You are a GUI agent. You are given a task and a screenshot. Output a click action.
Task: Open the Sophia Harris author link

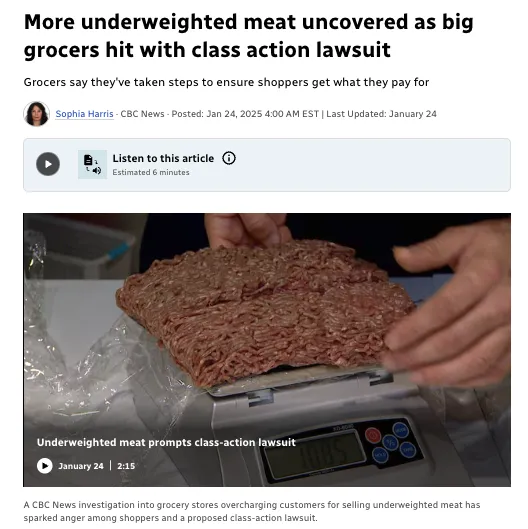84,114
